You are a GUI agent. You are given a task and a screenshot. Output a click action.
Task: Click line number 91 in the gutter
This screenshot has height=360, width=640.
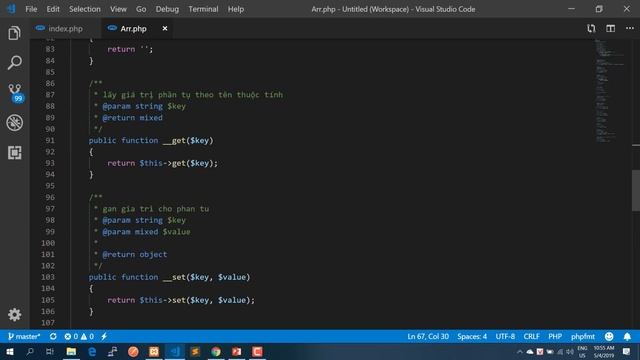(50, 140)
